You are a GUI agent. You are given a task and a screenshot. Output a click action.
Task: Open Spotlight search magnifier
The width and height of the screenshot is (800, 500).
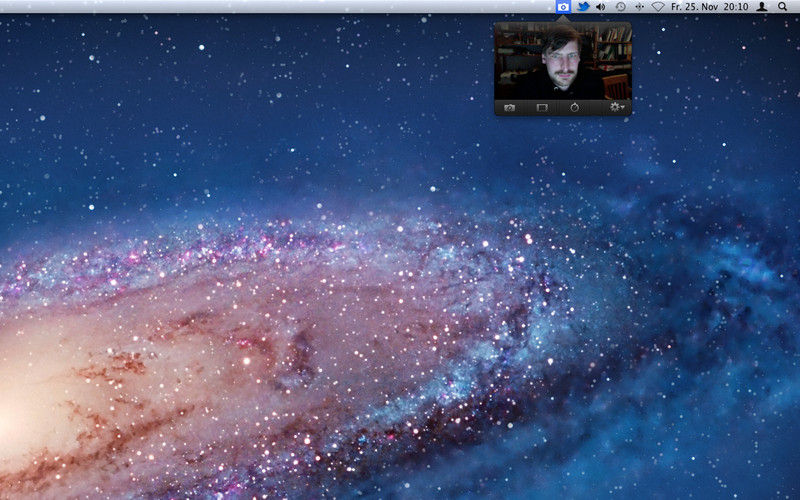(x=783, y=7)
